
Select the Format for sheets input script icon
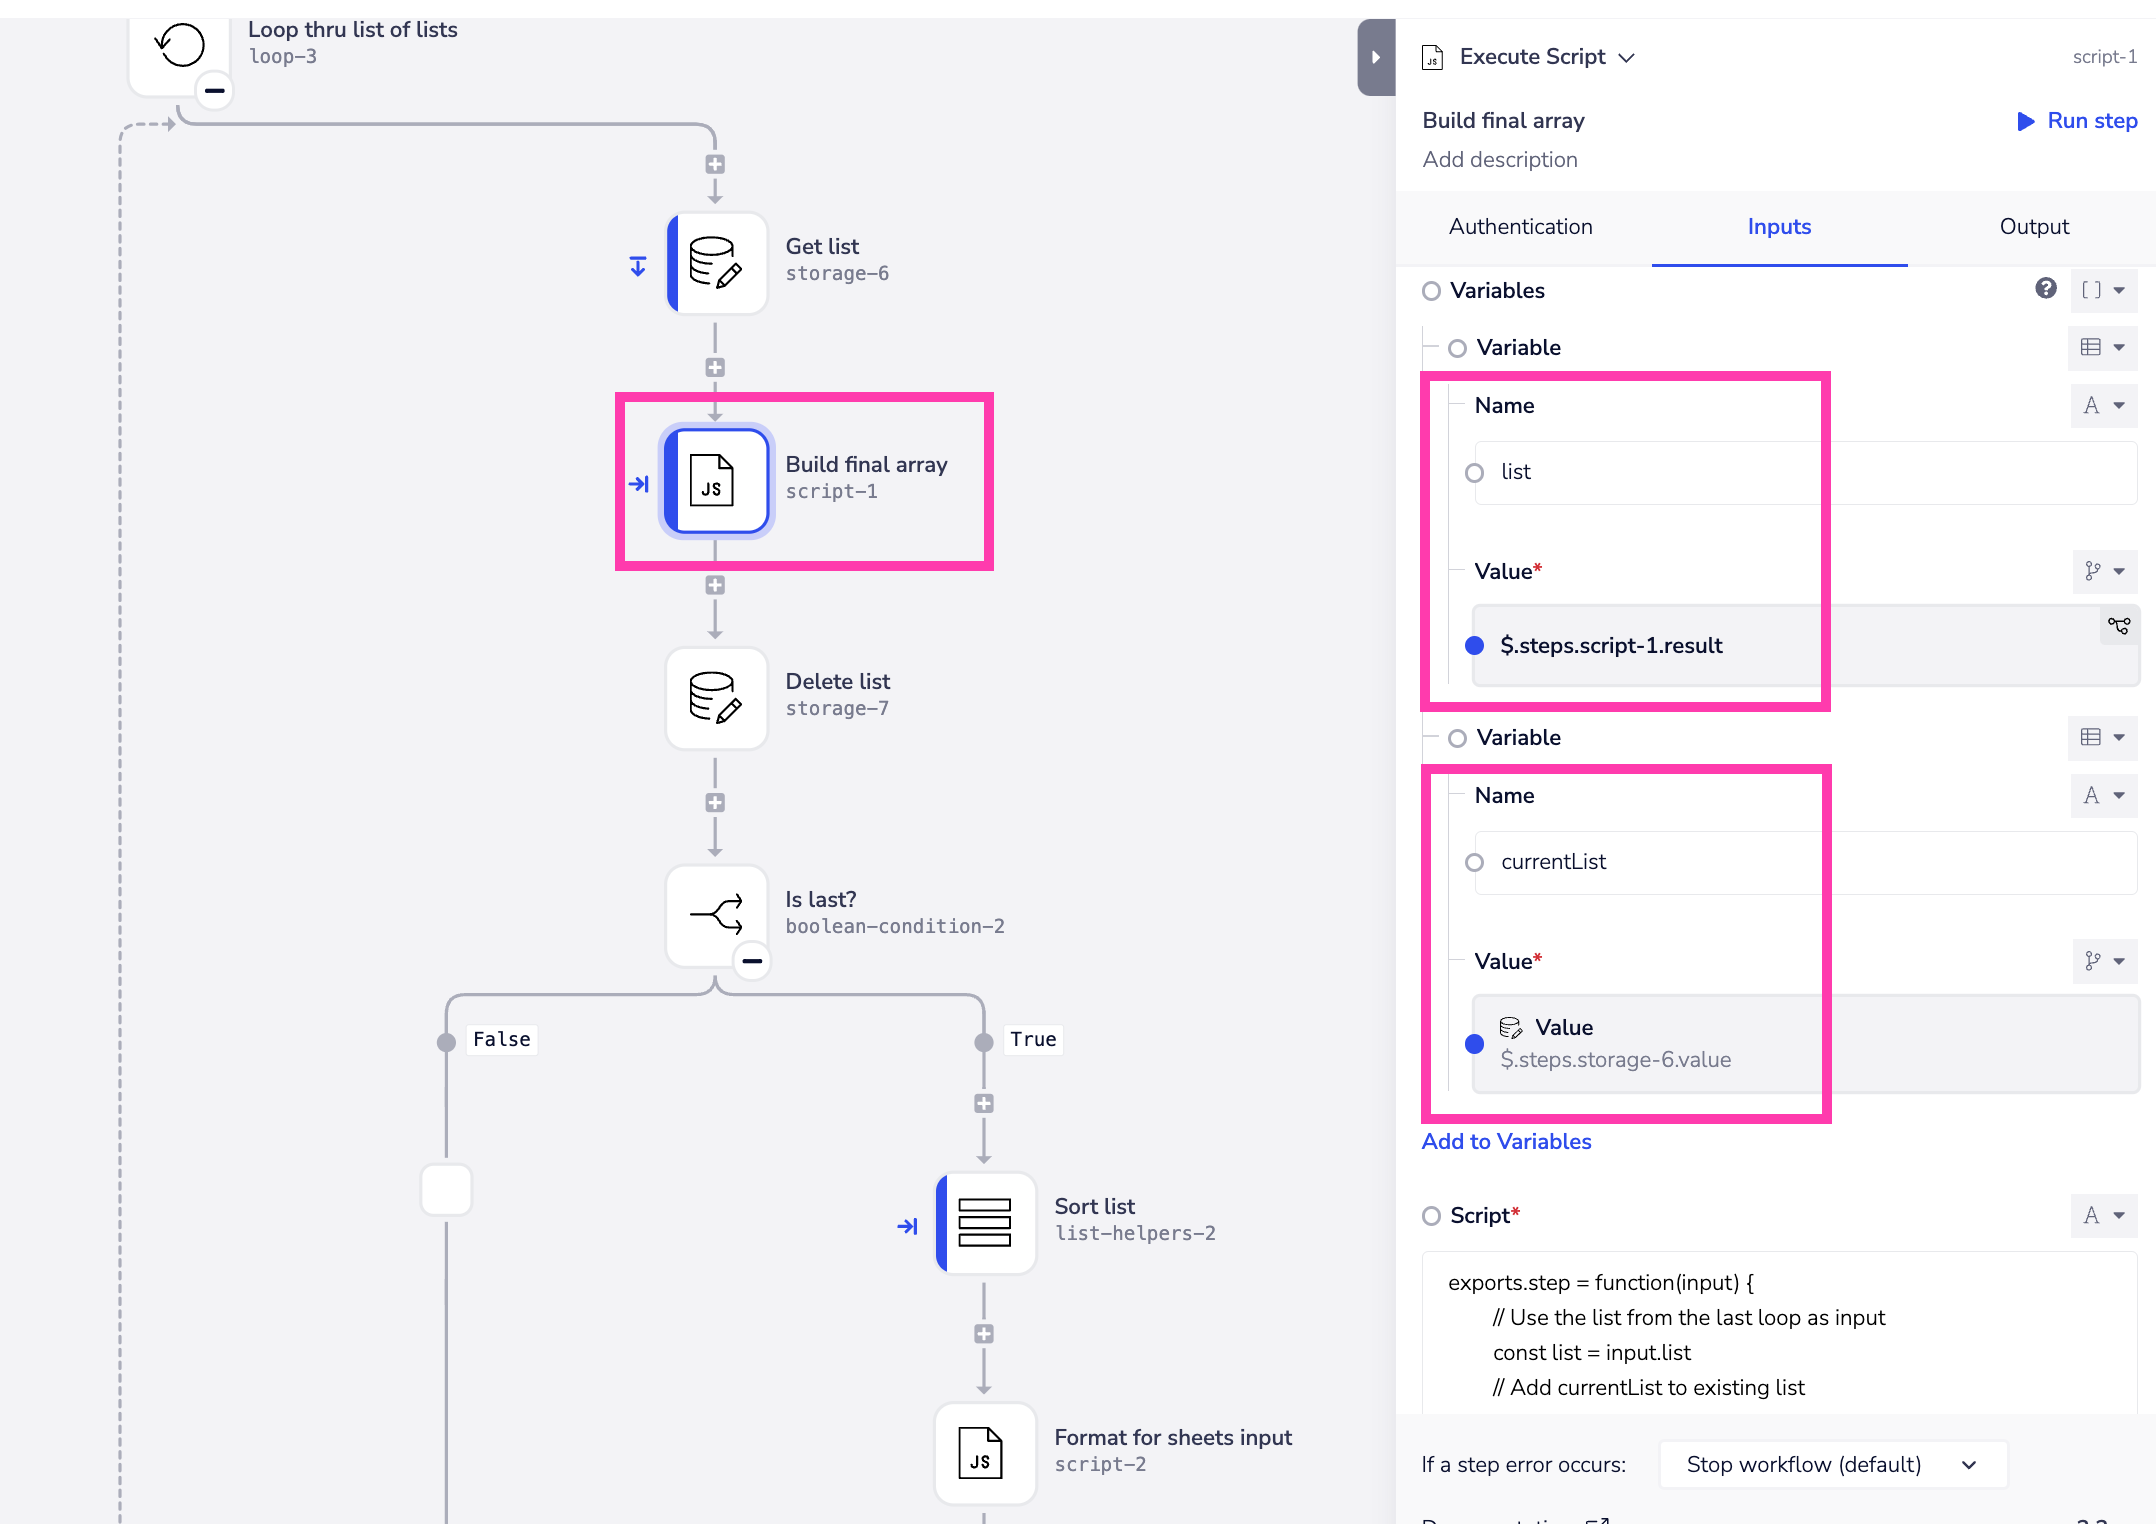click(984, 1452)
